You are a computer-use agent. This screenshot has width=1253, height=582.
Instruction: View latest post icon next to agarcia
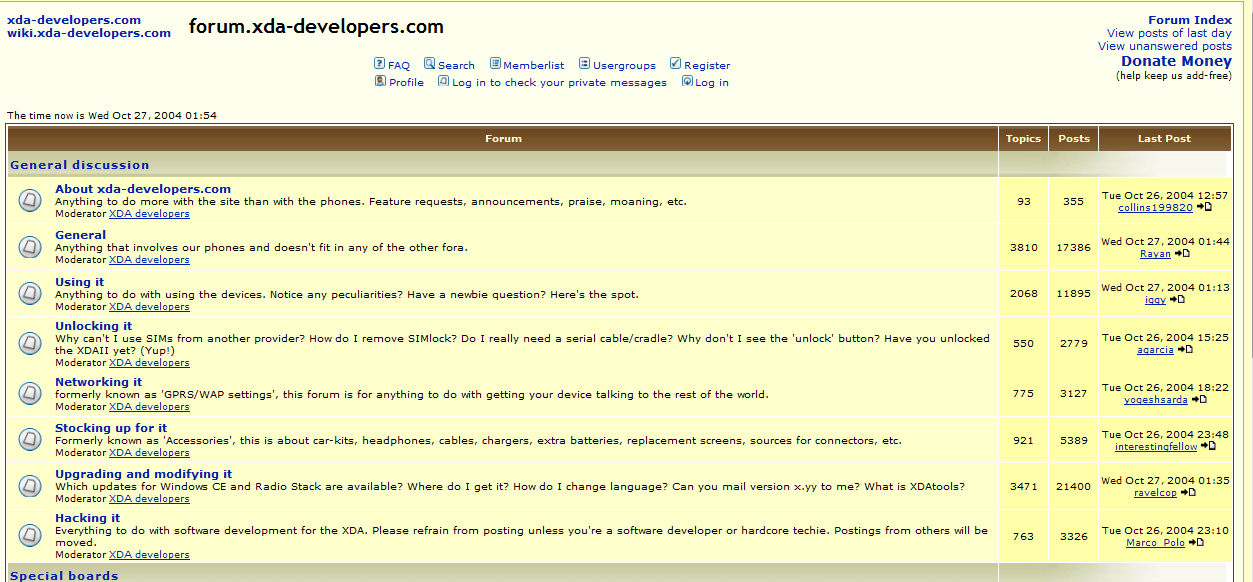(x=1185, y=349)
